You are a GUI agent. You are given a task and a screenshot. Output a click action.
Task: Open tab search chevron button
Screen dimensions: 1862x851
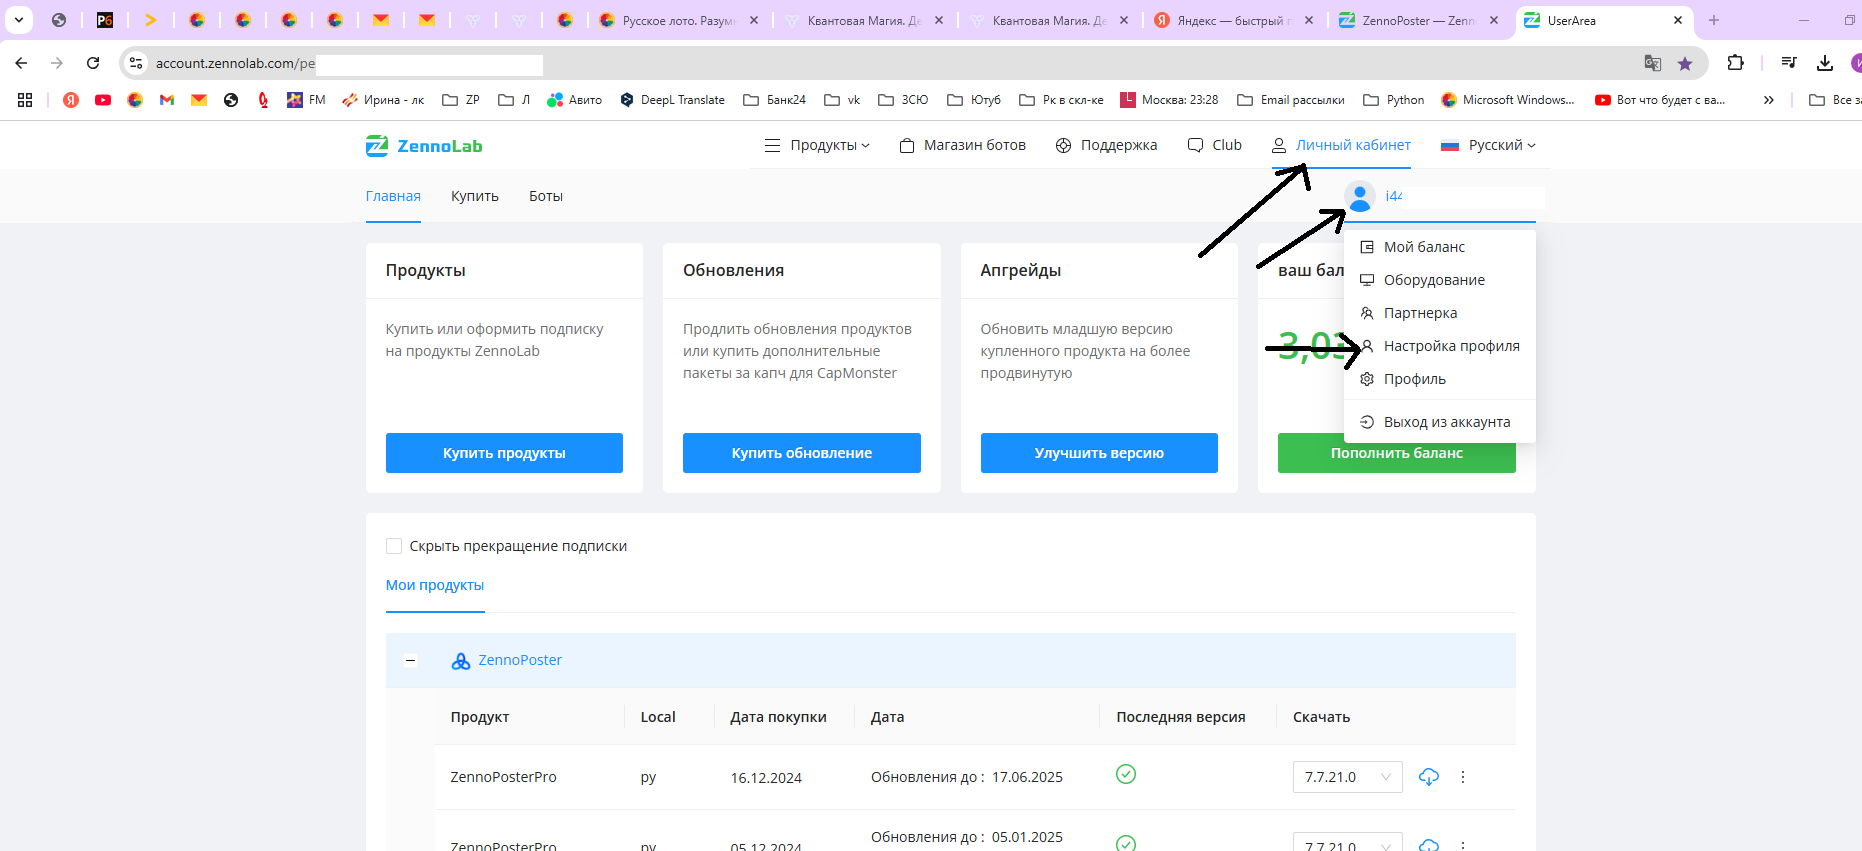18,20
